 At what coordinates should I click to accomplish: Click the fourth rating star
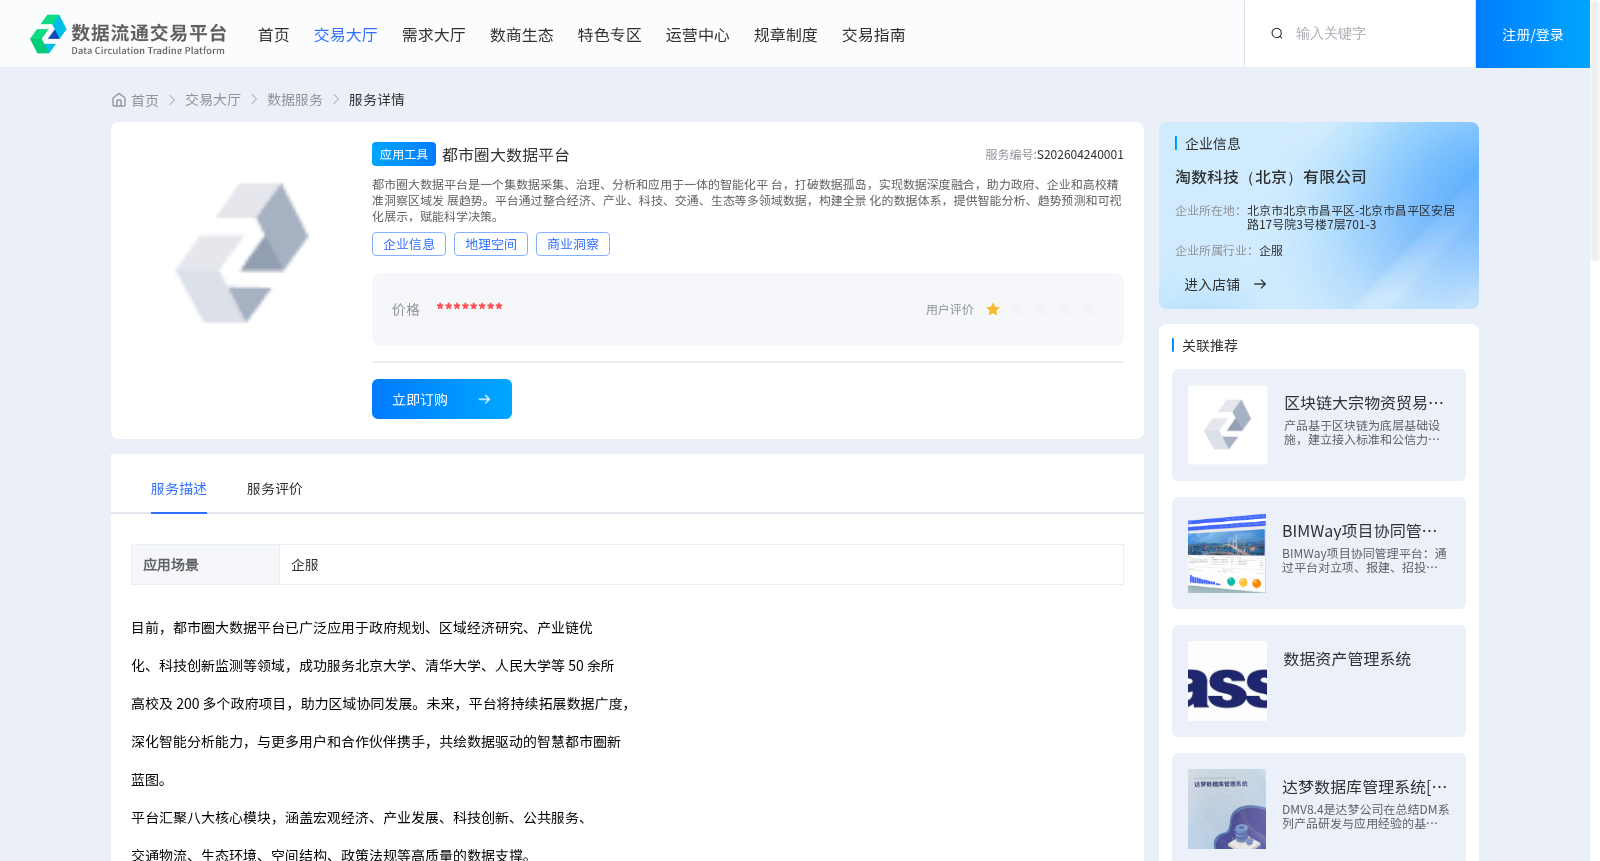[x=1065, y=310]
